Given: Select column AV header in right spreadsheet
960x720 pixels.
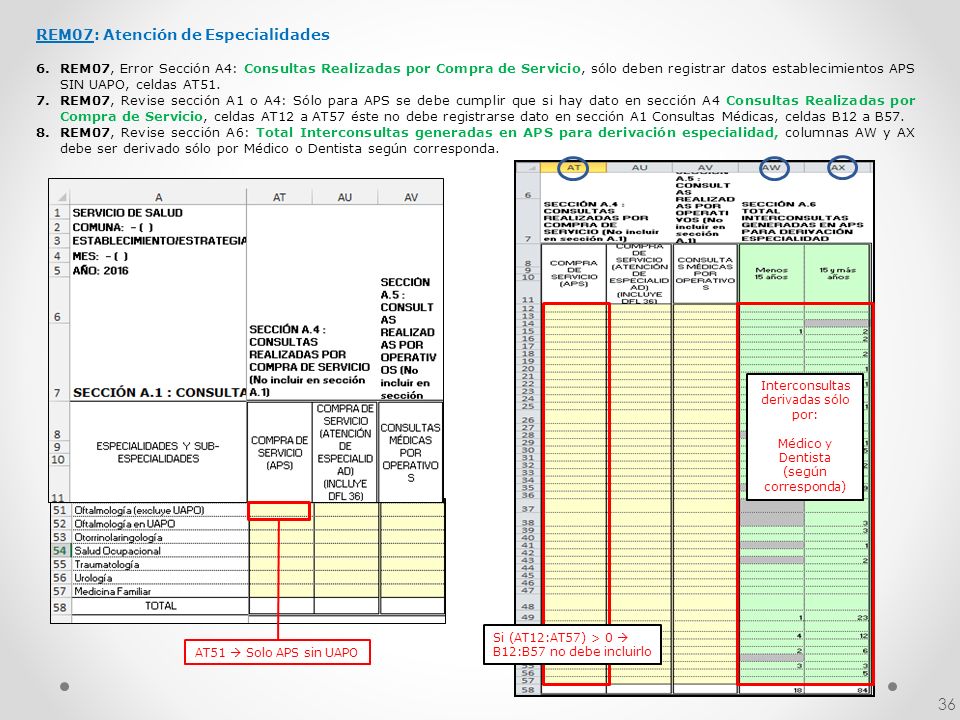Looking at the screenshot, I should coord(705,167).
